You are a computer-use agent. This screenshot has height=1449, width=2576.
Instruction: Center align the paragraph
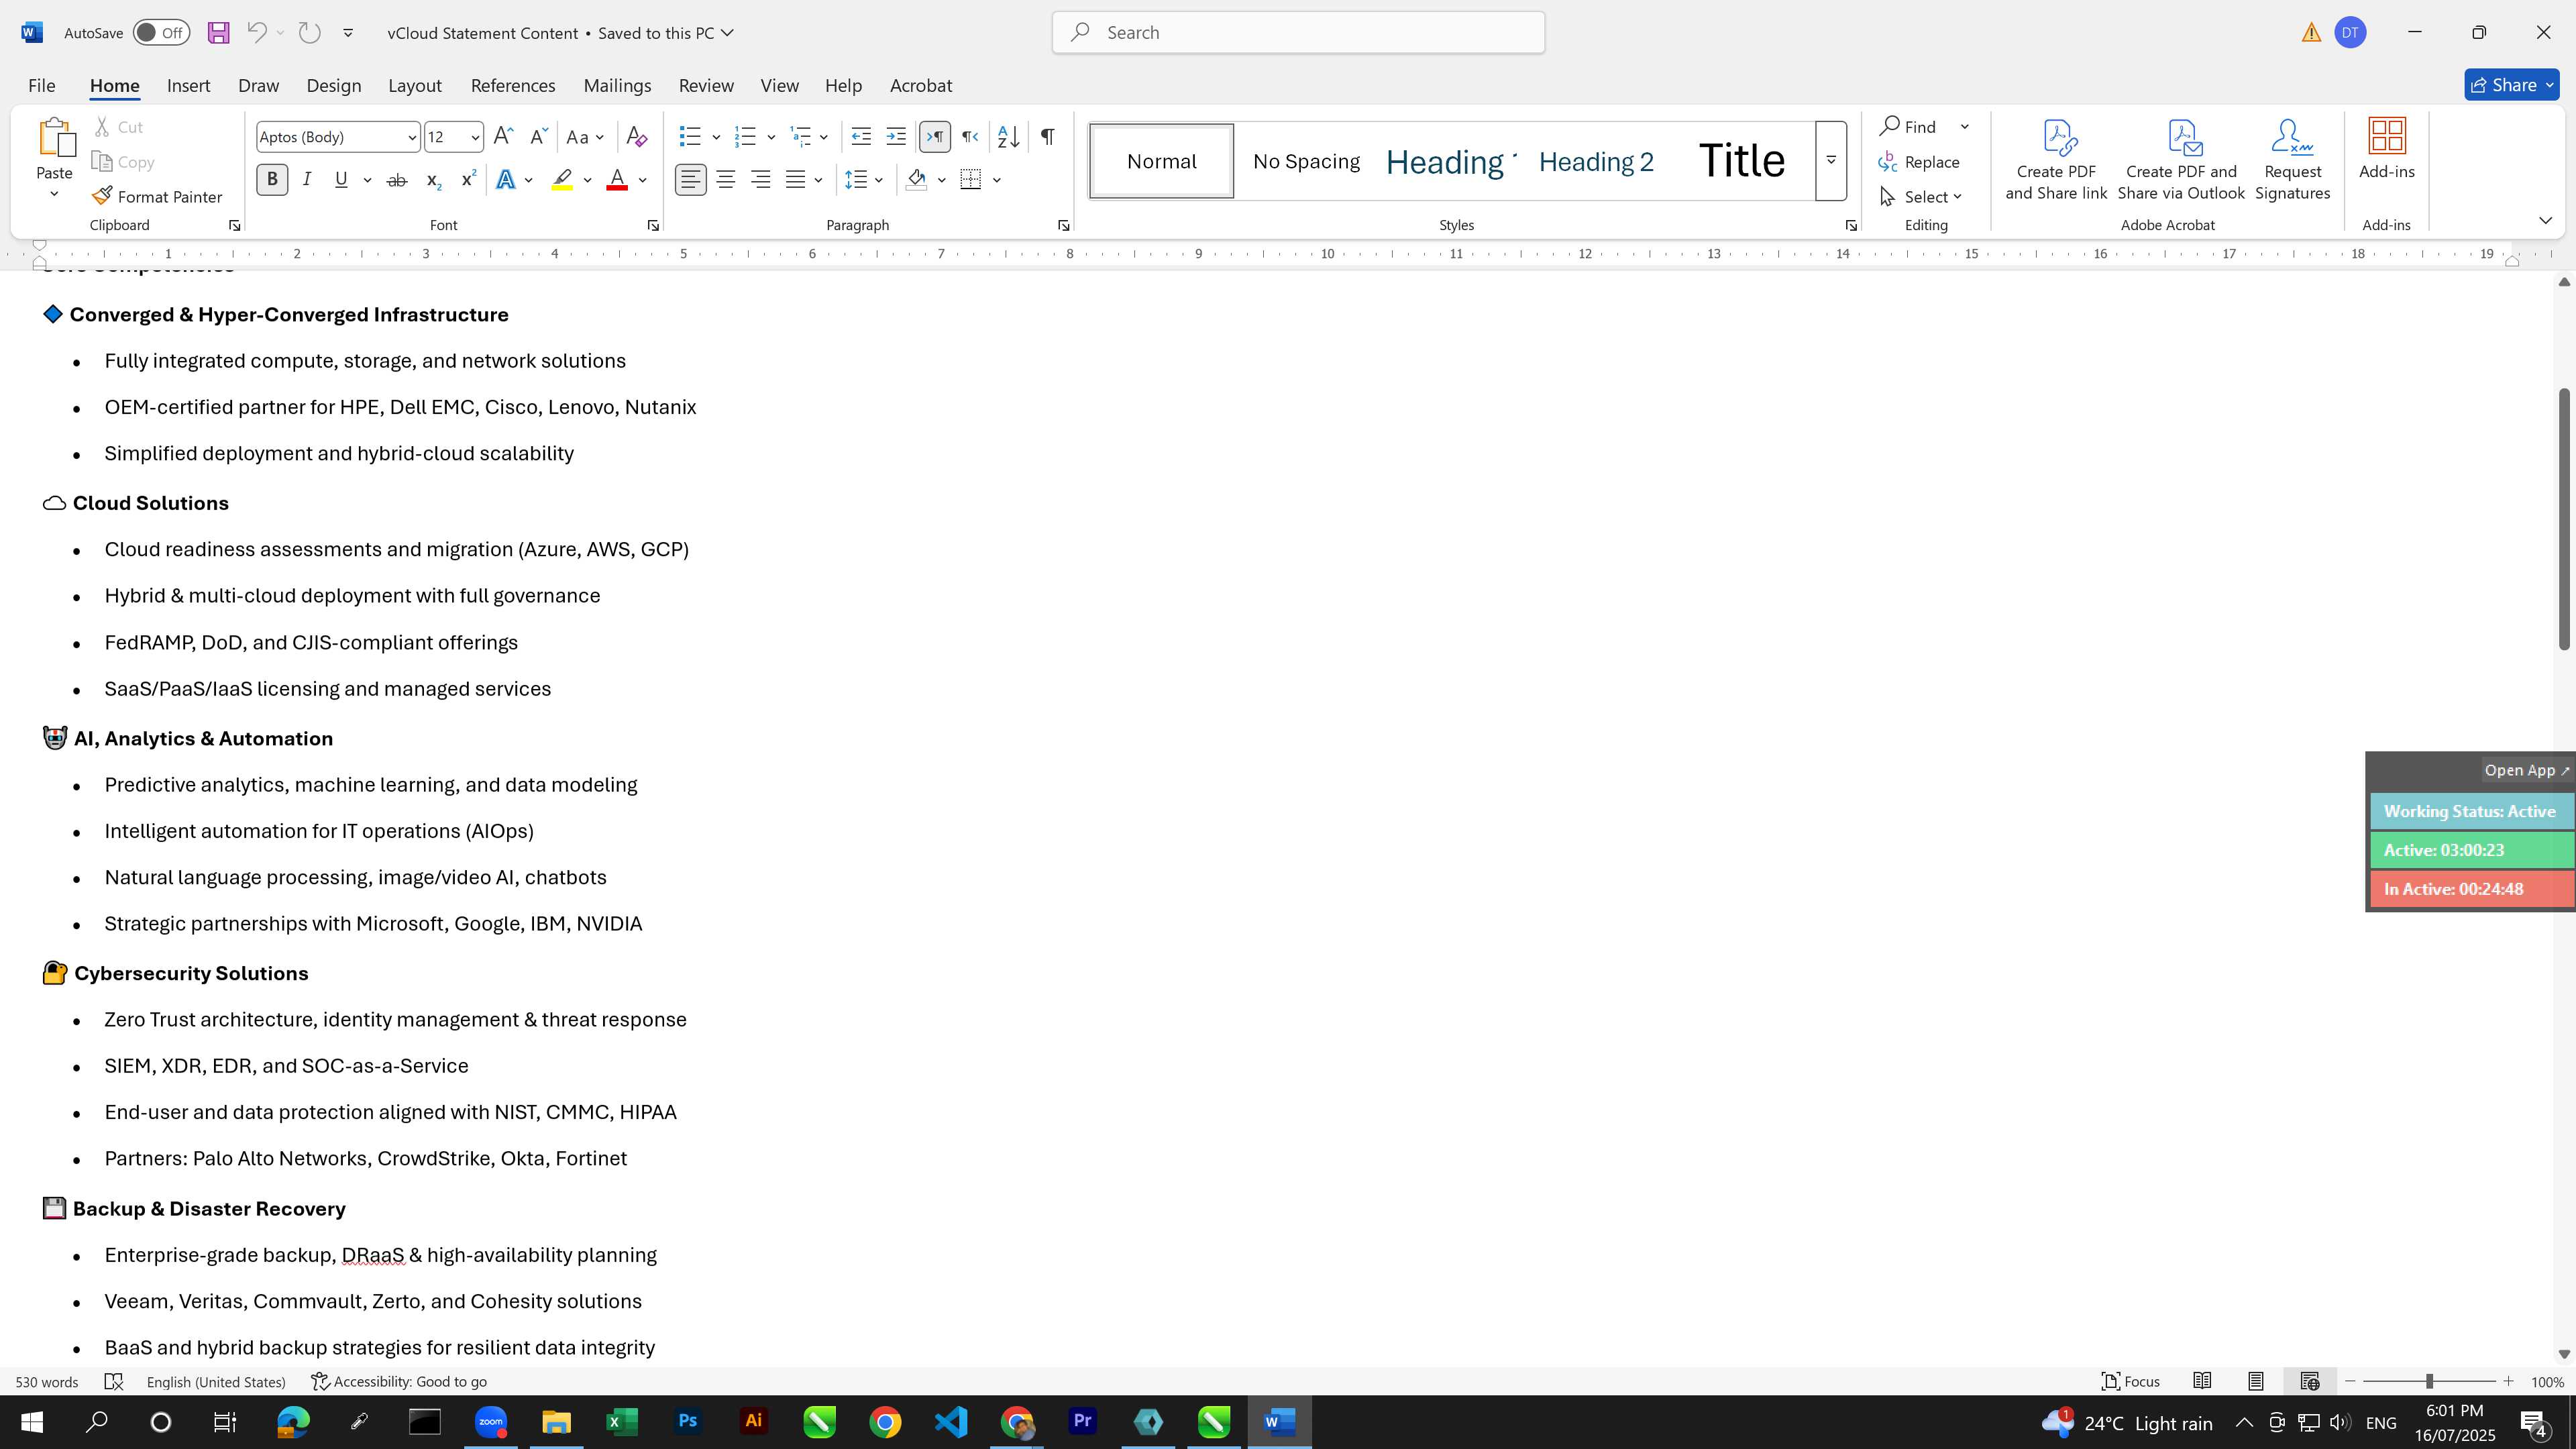726,180
